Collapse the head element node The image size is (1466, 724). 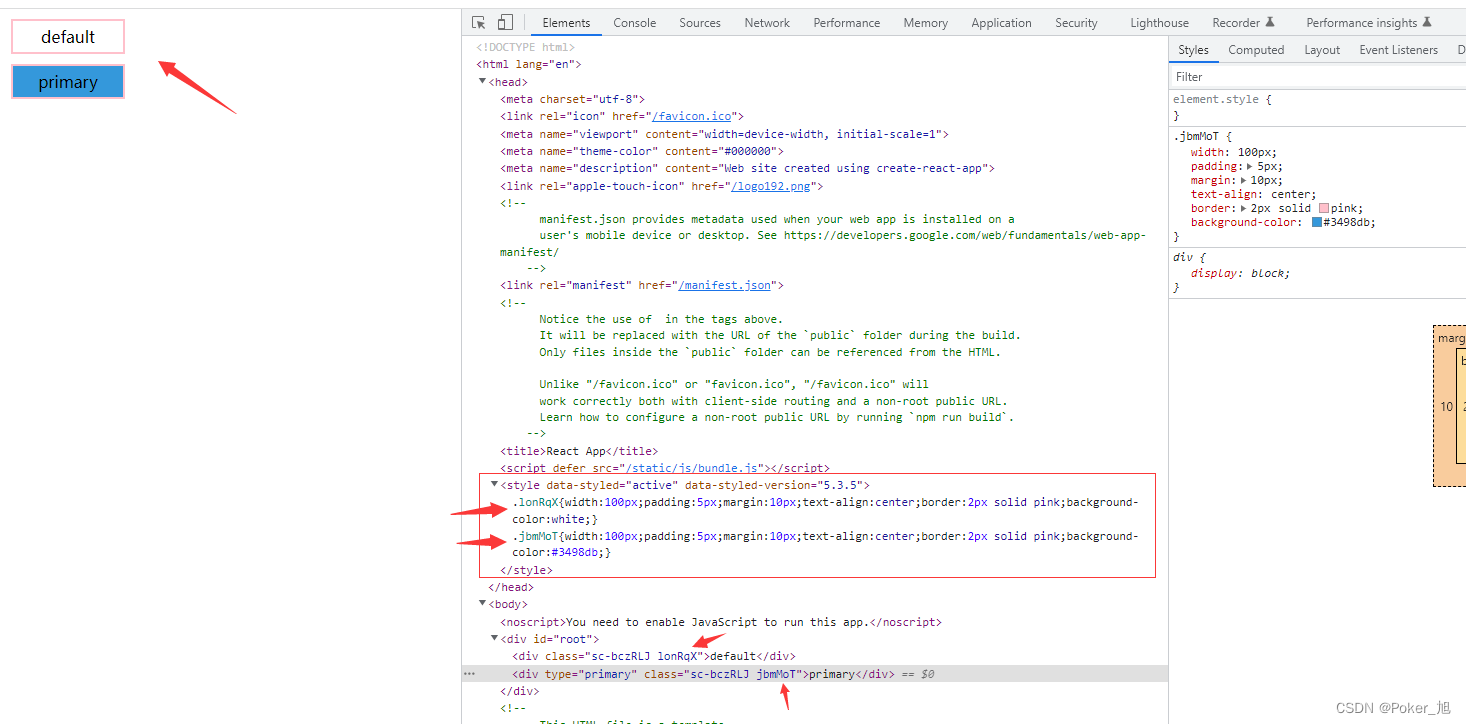click(483, 82)
